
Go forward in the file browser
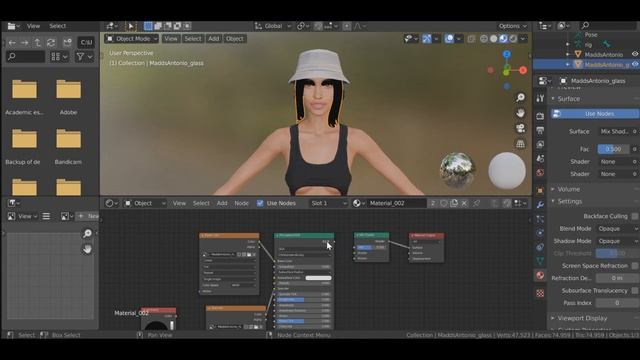24,42
